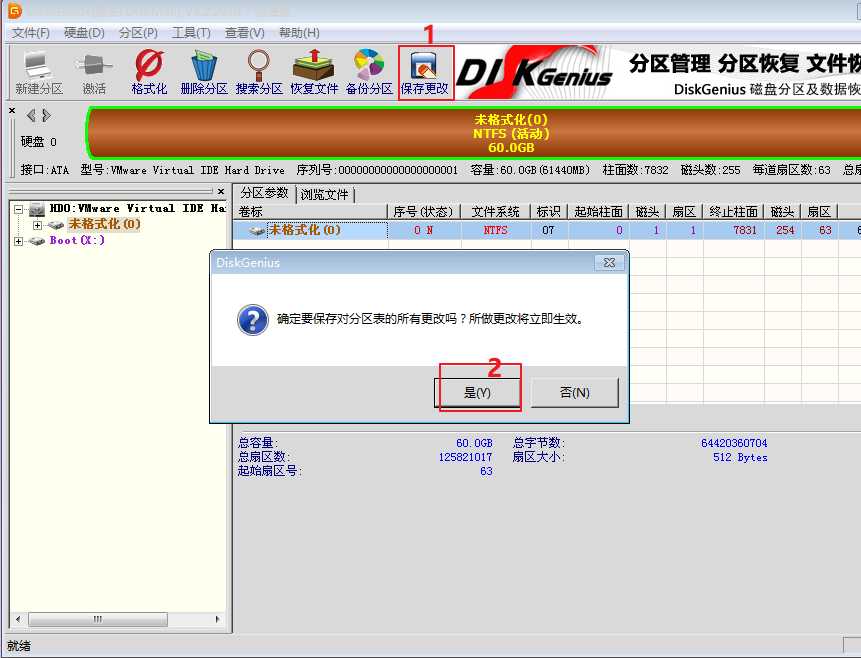This screenshot has width=861, height=658.
Task: Open the 查看(V) menu
Action: 244,33
